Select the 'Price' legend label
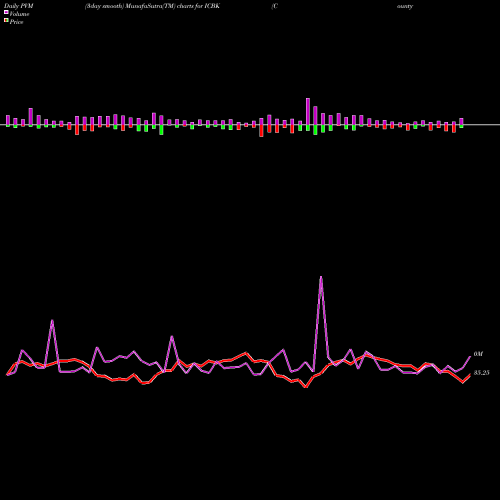The image size is (500, 500). [x=16, y=22]
